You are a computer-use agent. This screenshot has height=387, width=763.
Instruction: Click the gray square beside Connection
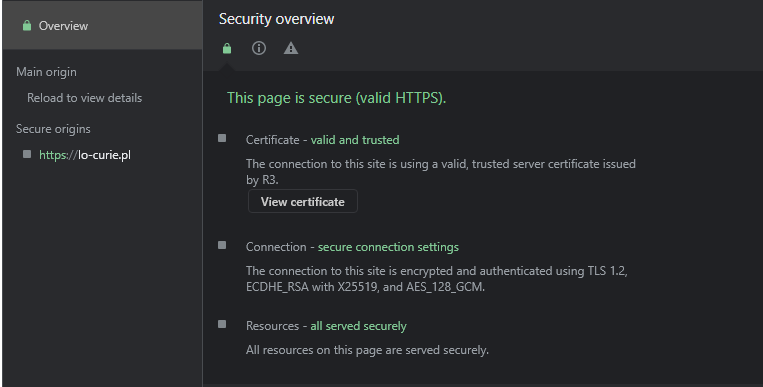coord(222,245)
